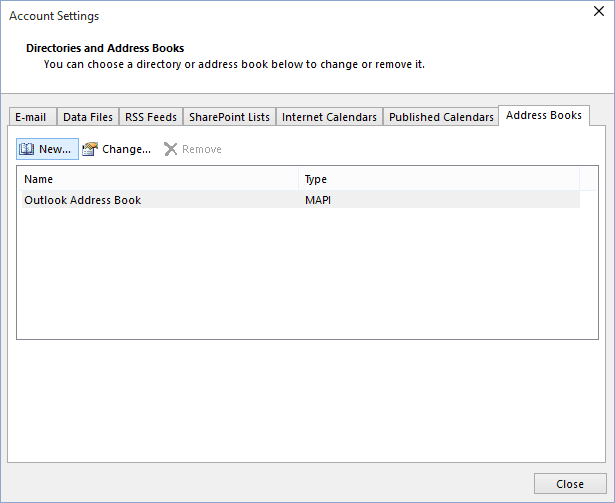This screenshot has height=503, width=615.
Task: Select the SharePoint Lists tab
Action: coord(229,117)
